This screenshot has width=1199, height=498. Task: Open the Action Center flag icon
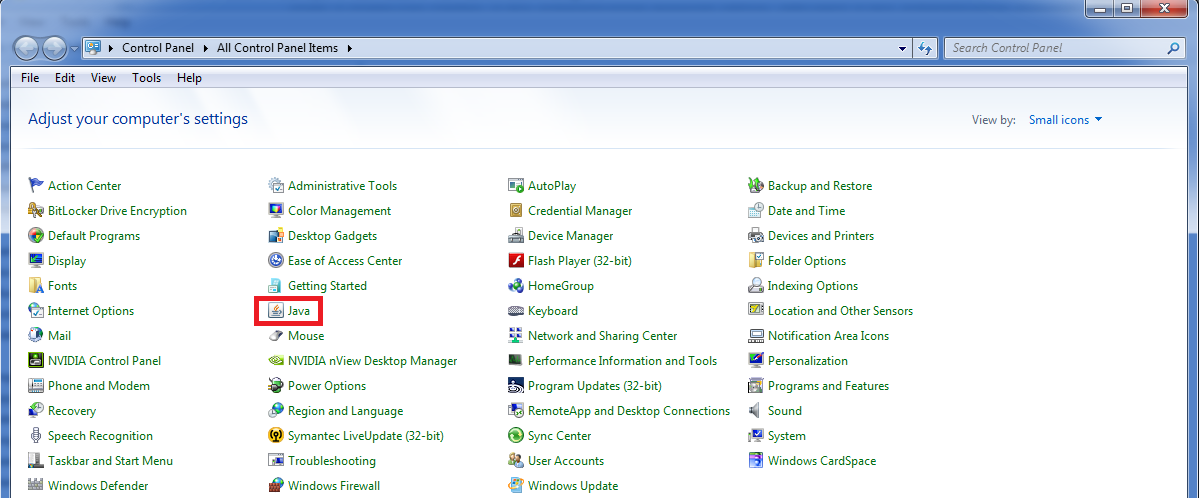pos(36,186)
